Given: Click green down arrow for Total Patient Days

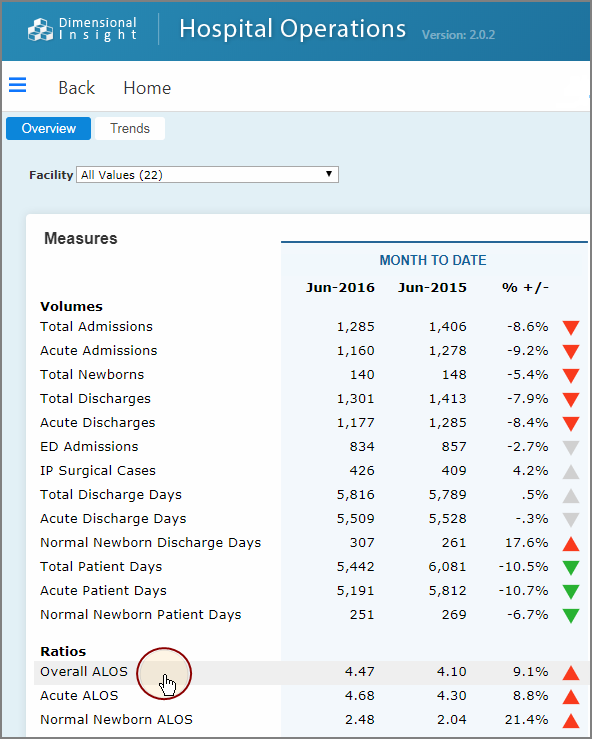Looking at the screenshot, I should tap(571, 567).
